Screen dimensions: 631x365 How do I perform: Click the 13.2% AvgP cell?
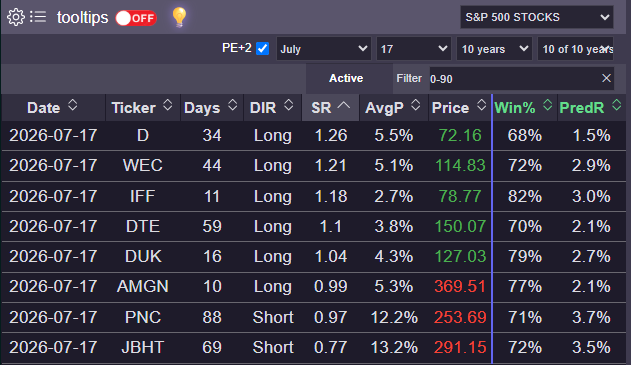point(394,347)
